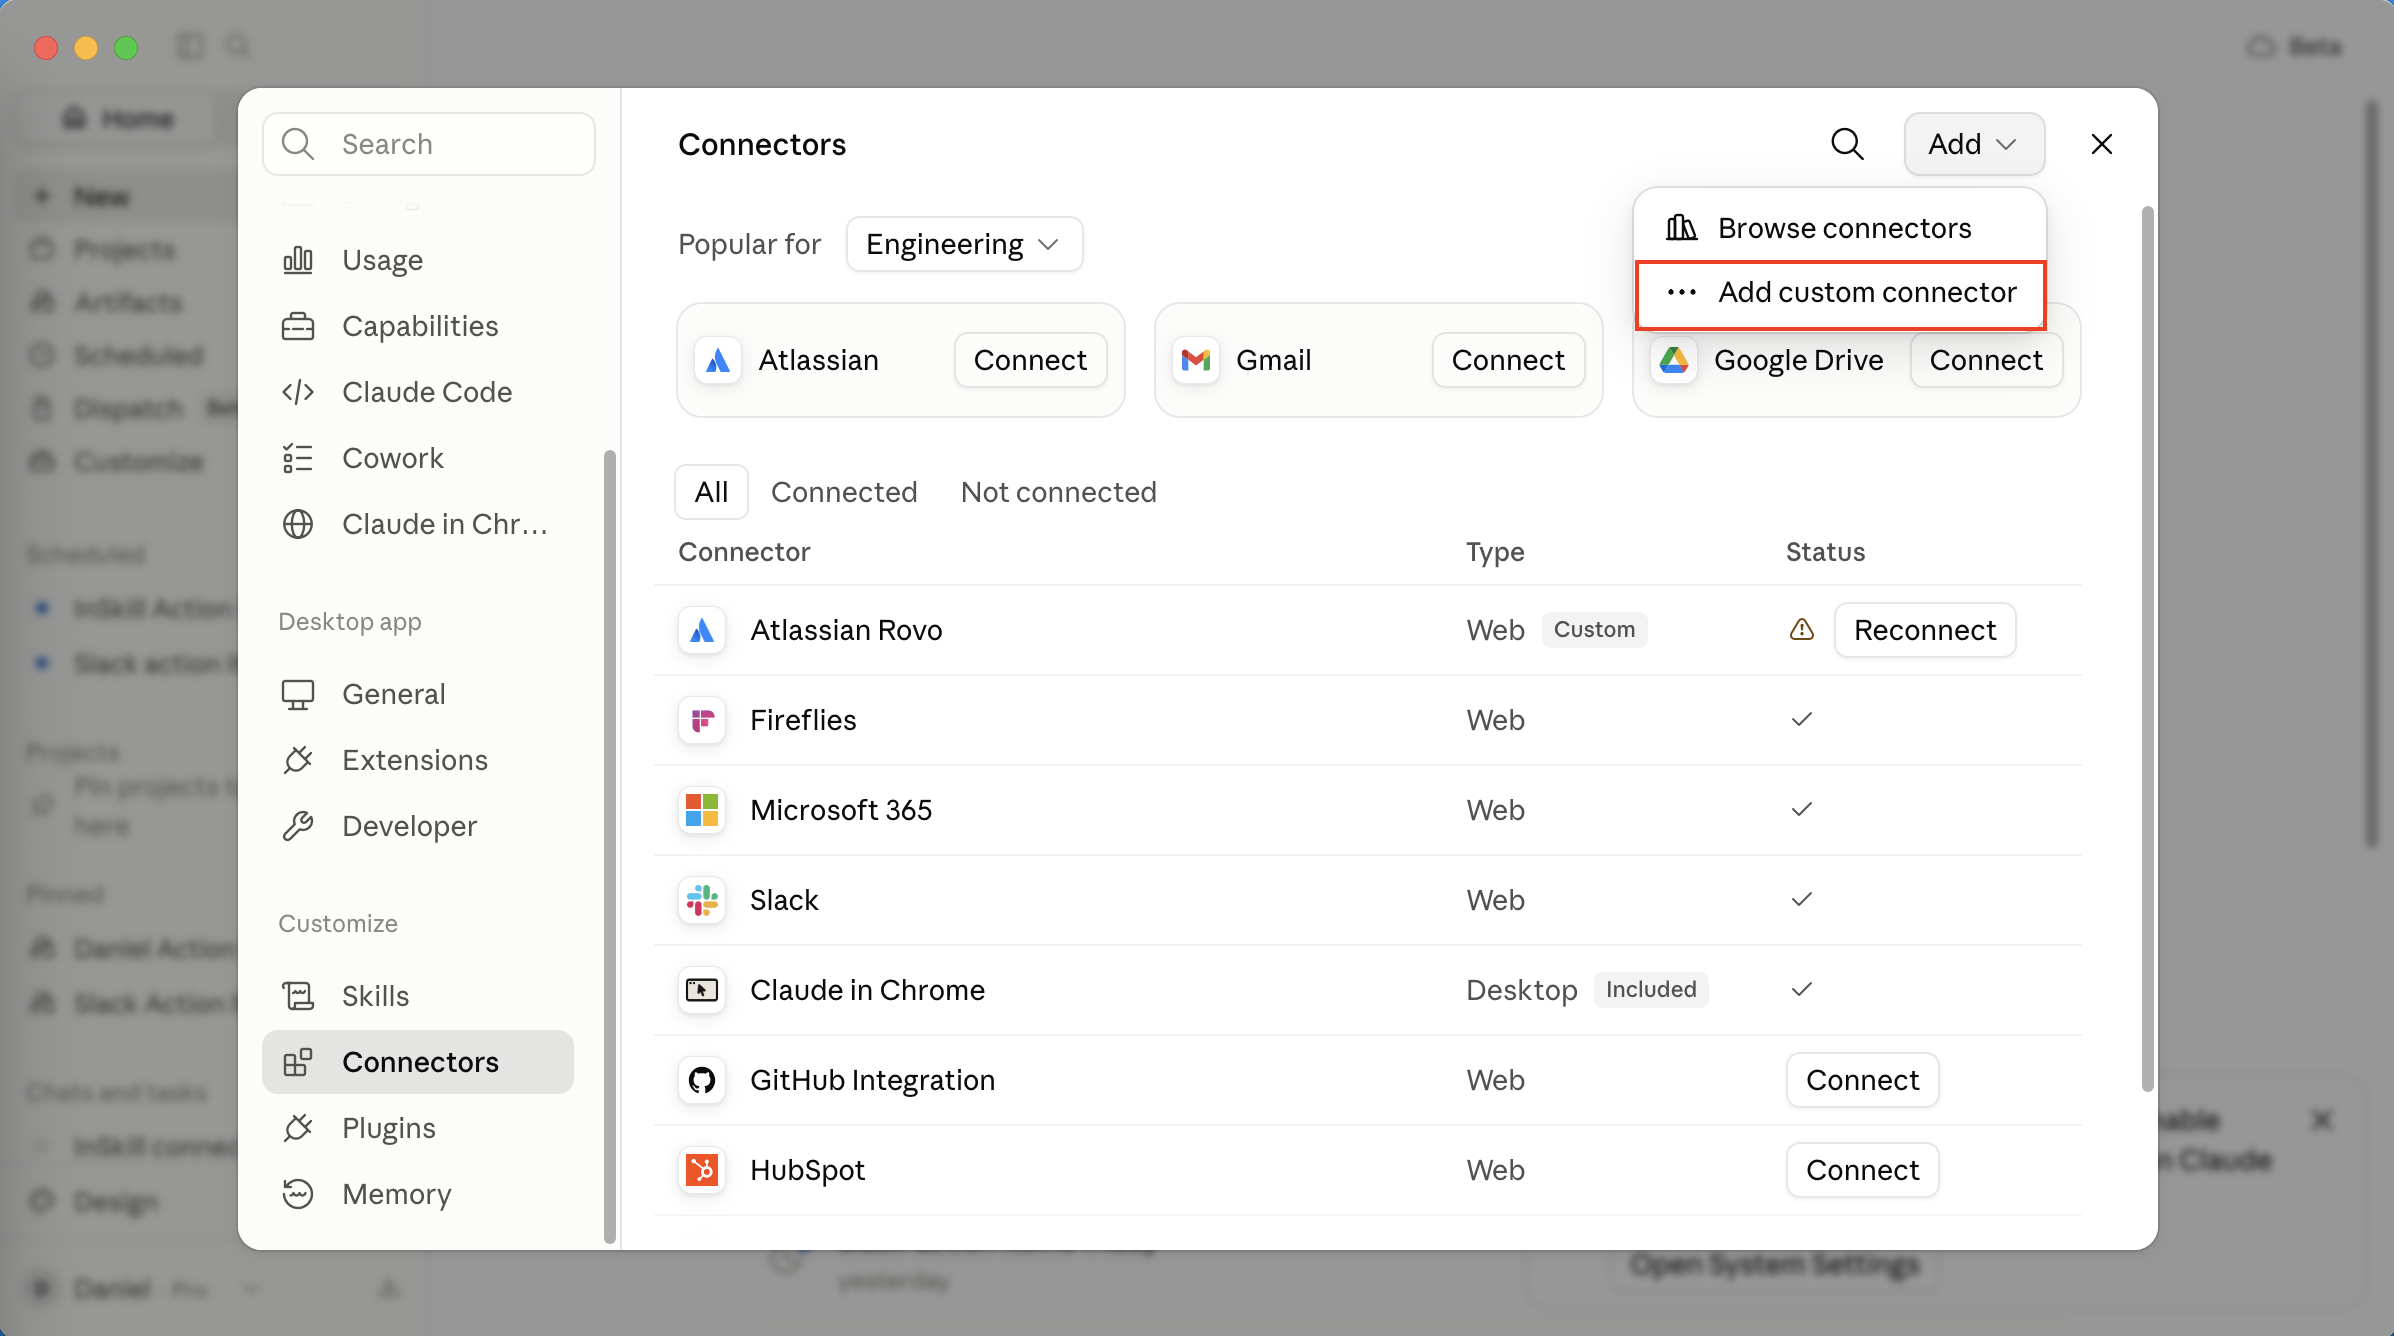Screen dimensions: 2394x1336
Task: Click the warning icon beside Reconnect
Action: pos(1802,630)
